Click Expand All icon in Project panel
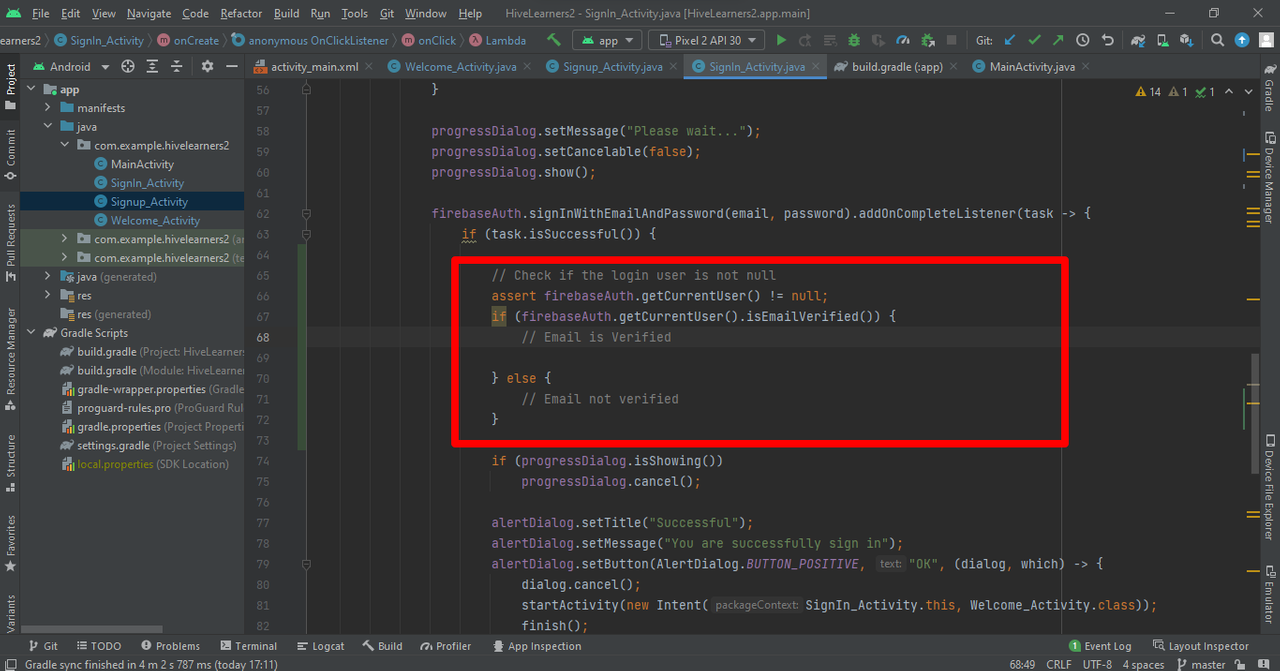 [x=153, y=66]
